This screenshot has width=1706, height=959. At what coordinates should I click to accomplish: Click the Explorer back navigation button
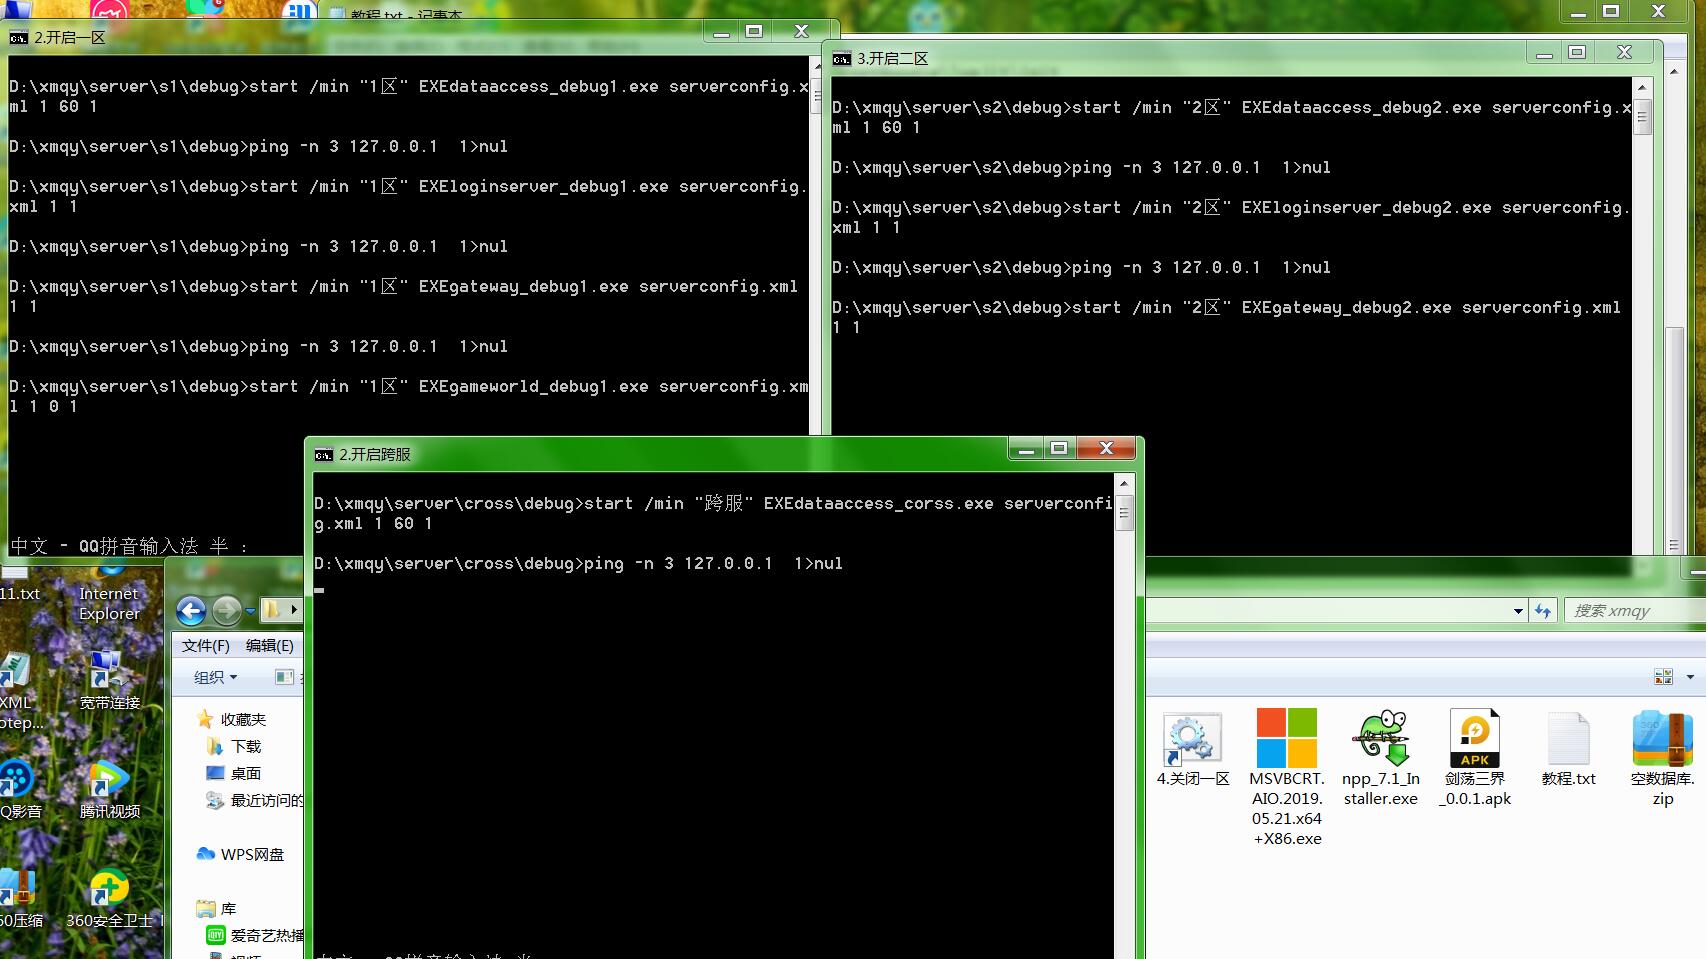[x=191, y=610]
